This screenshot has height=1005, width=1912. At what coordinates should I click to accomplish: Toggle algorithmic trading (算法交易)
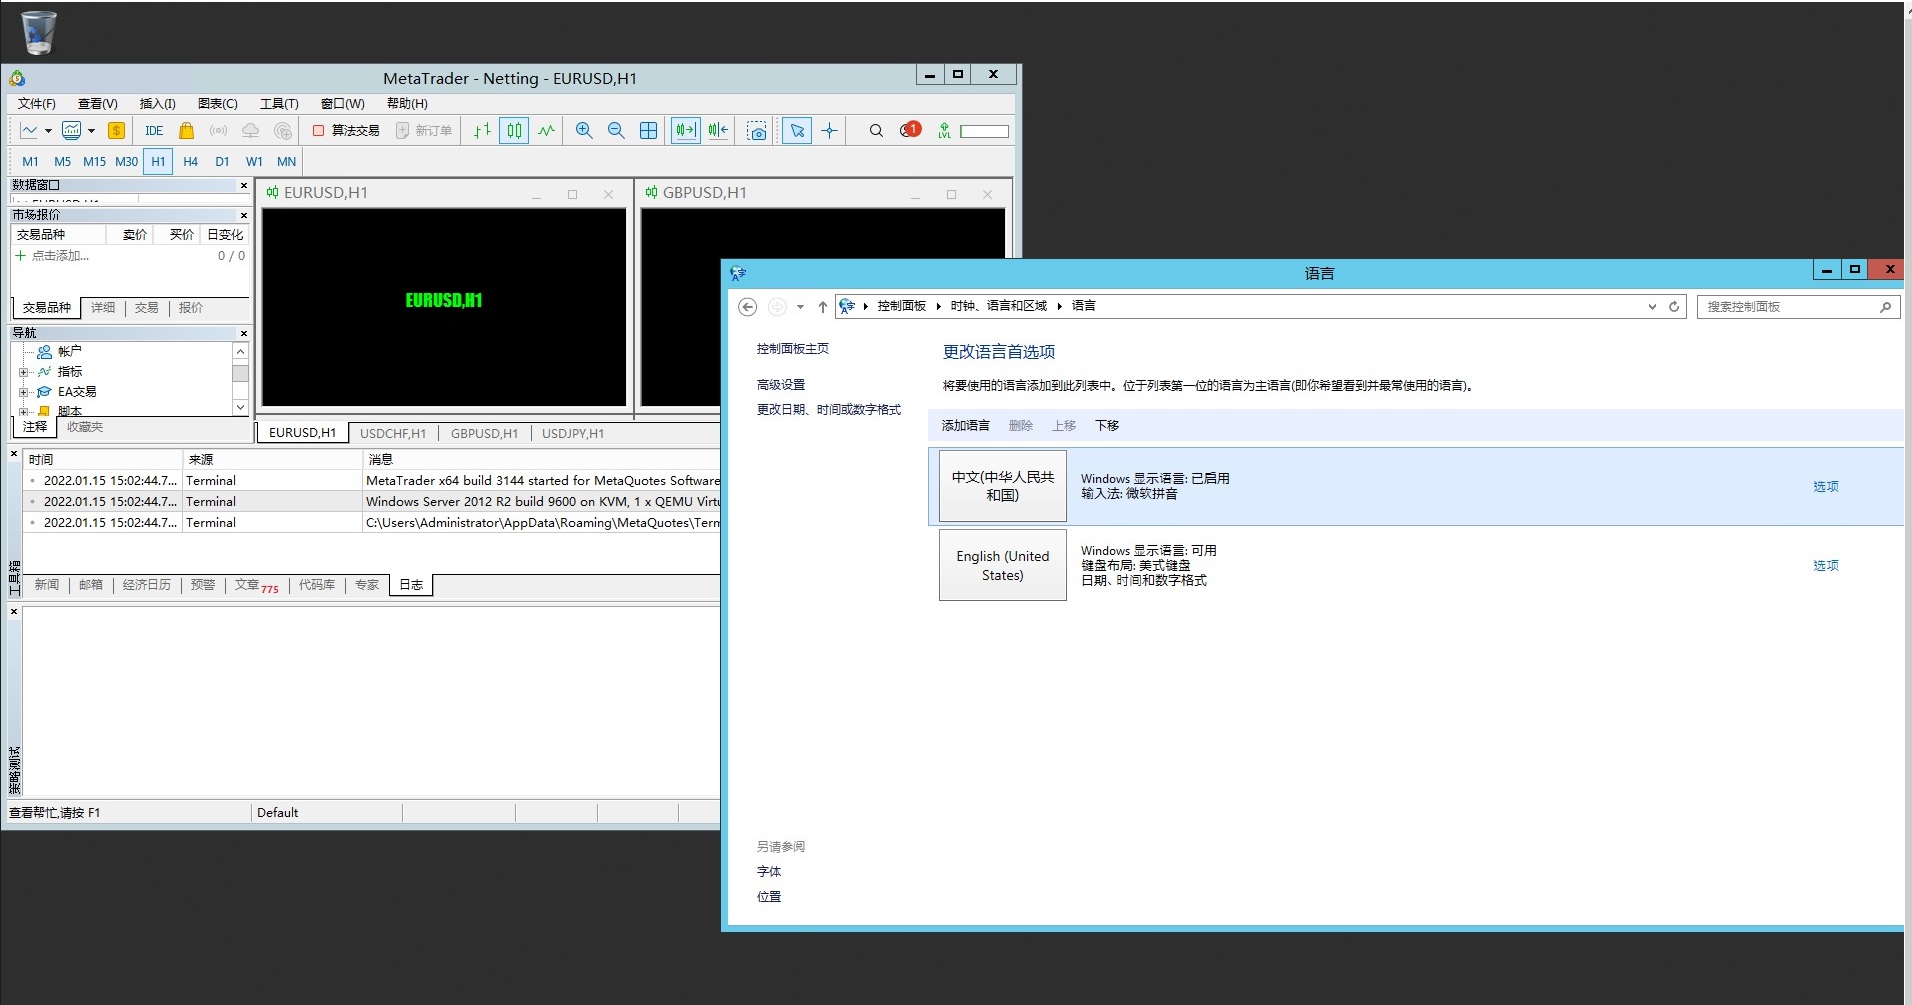(x=346, y=131)
